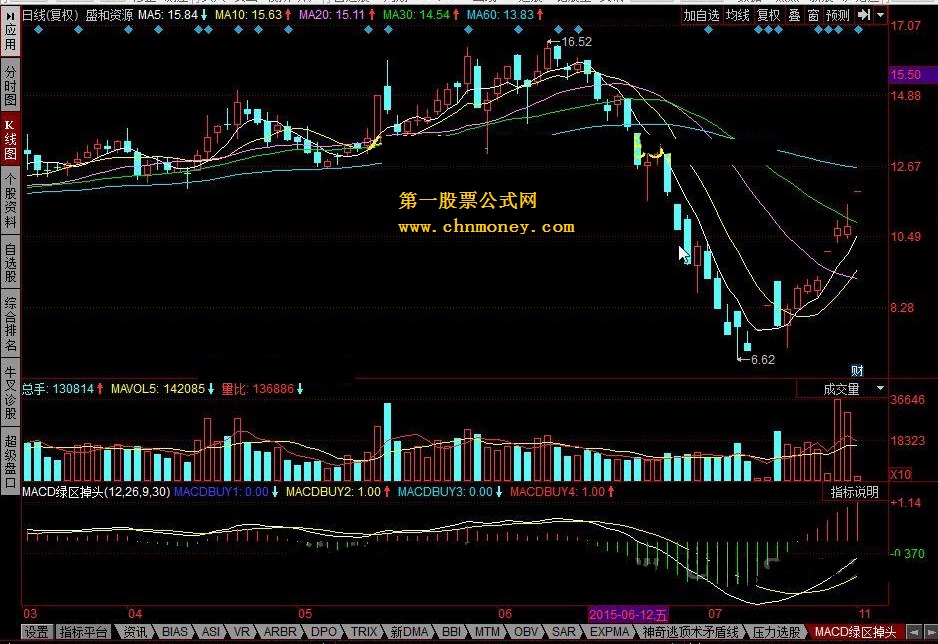Toggle 窗 window layout option

pyautogui.click(x=813, y=15)
